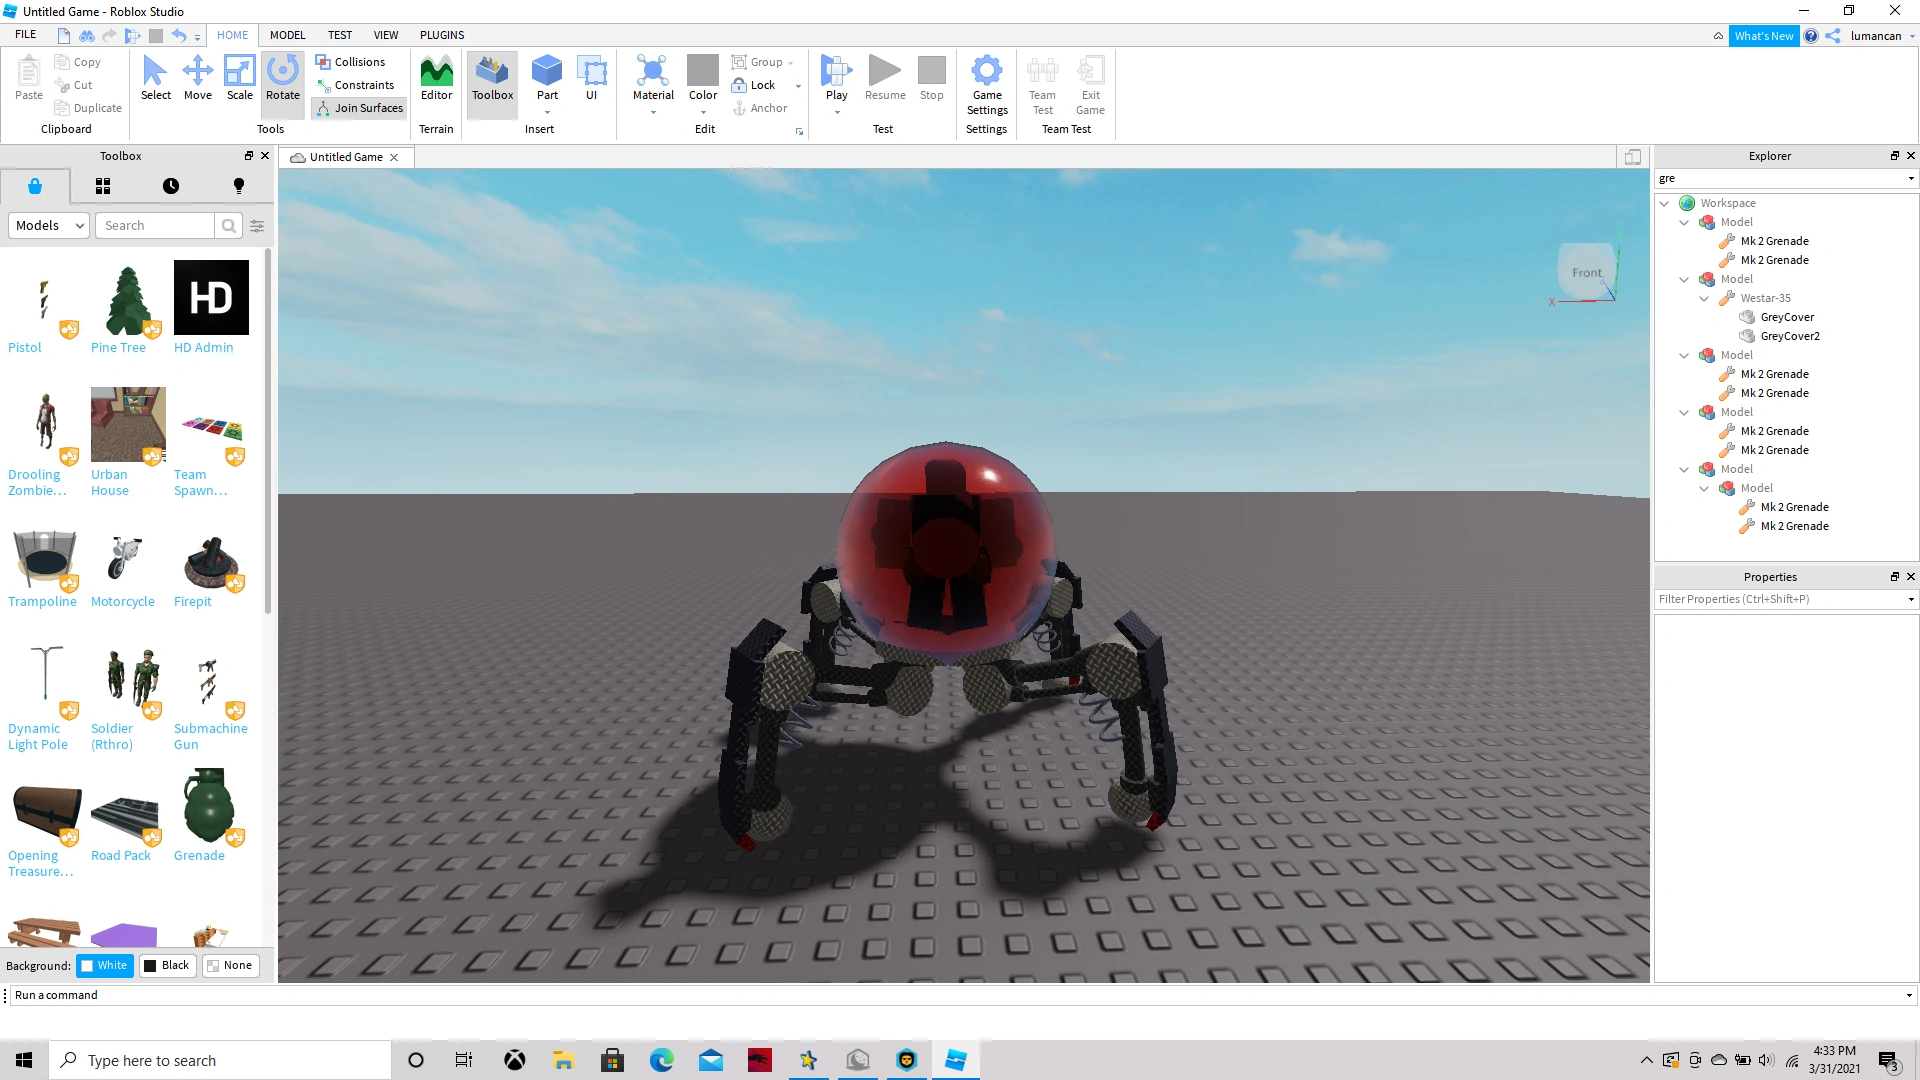Toggle Join Surfaces on
Screen dimensions: 1920x1080
coord(358,108)
